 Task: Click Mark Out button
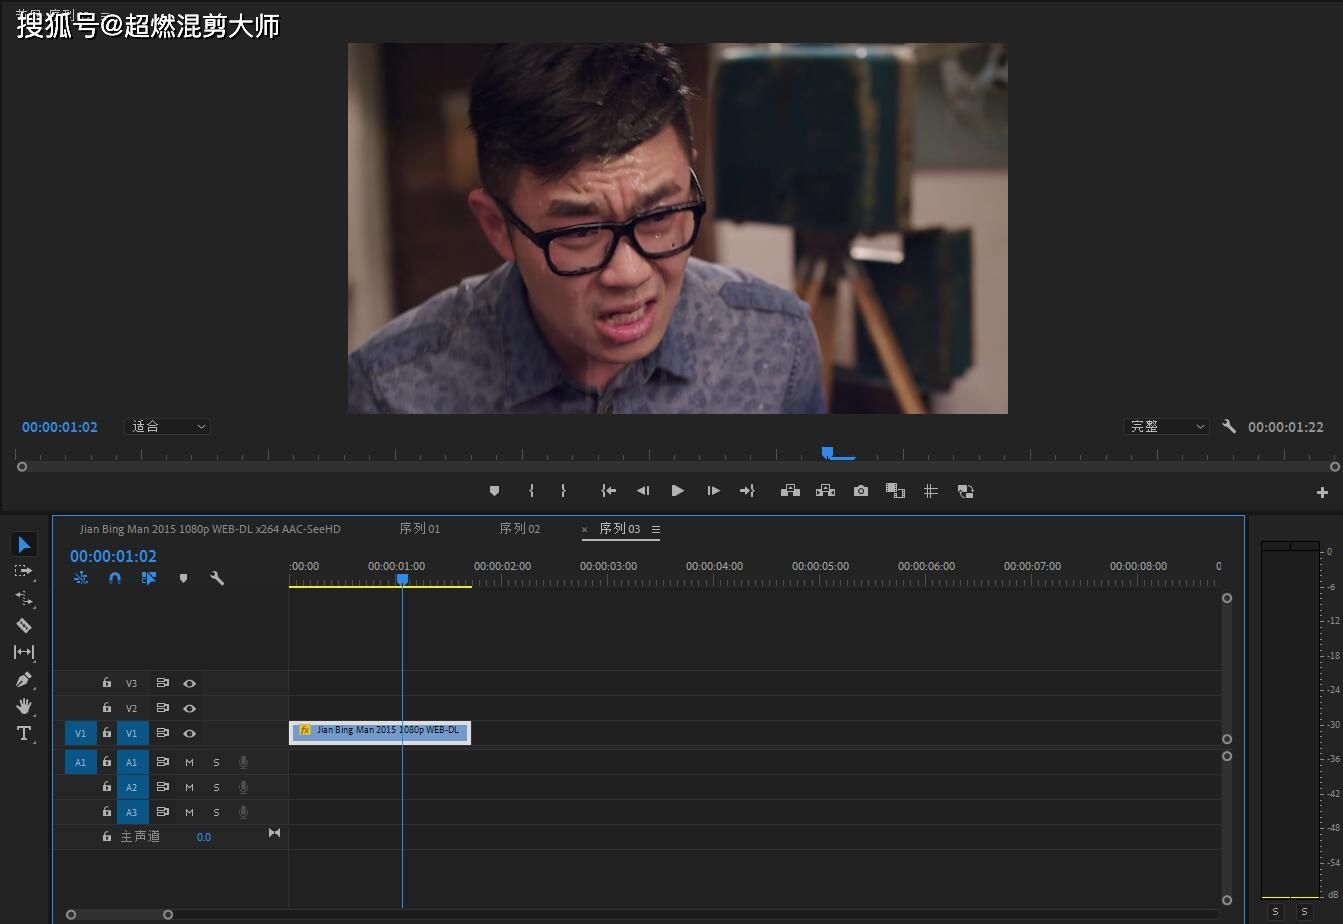click(x=563, y=491)
